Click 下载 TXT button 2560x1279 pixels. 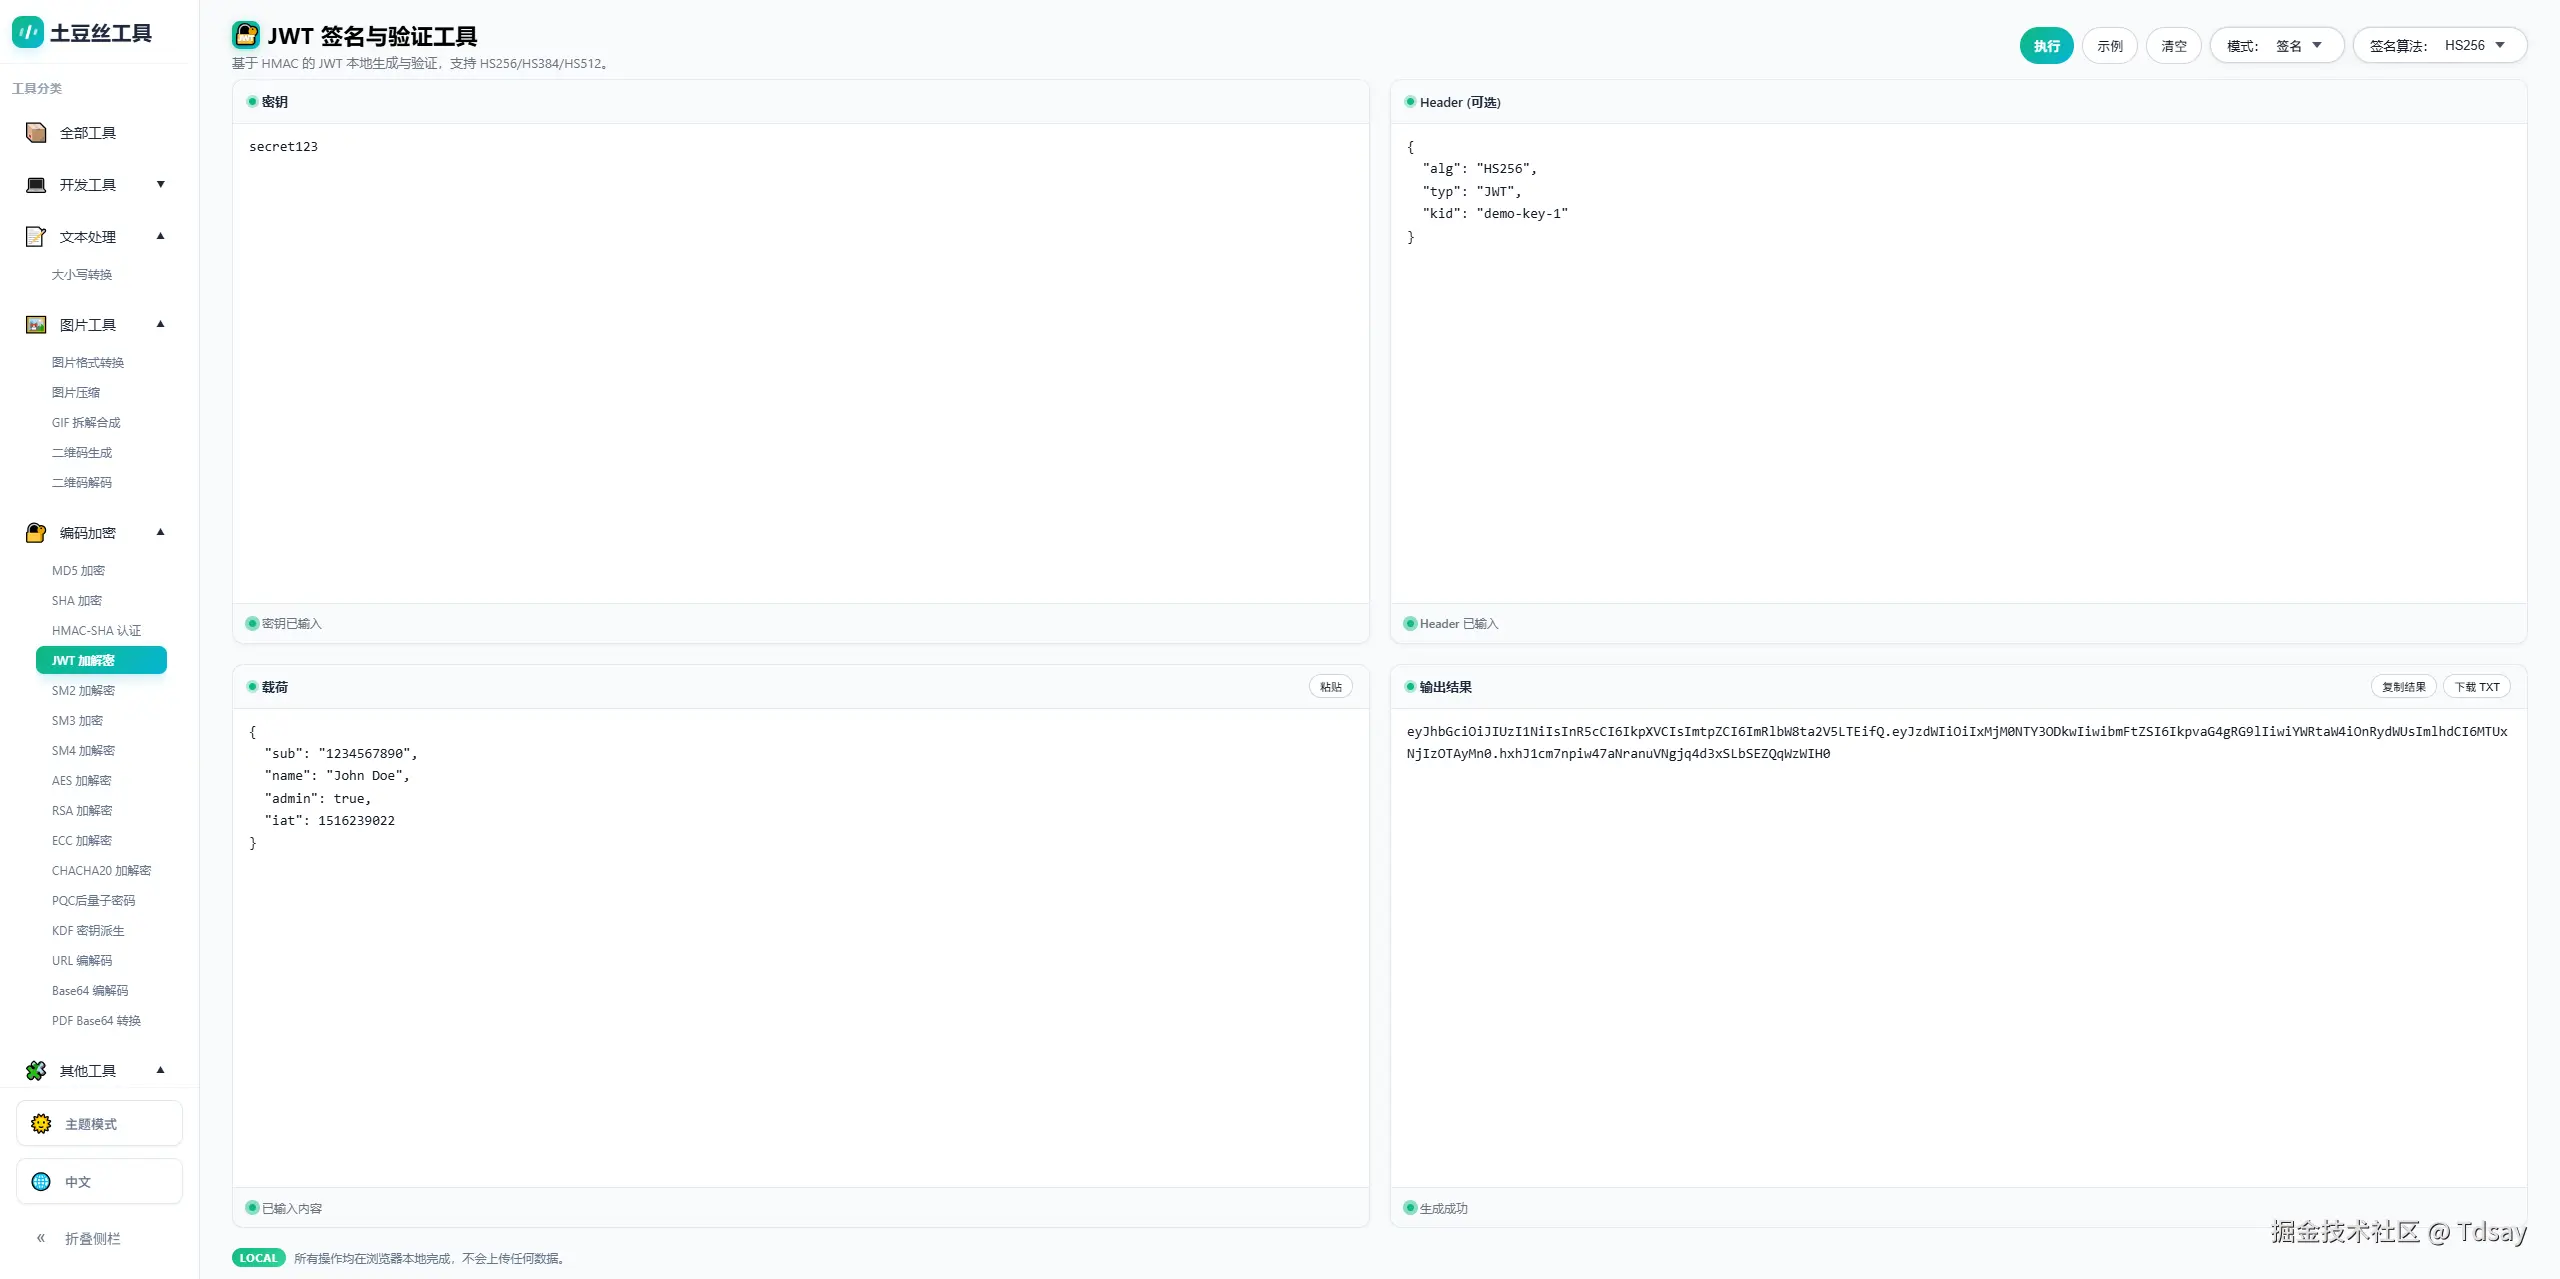2476,687
